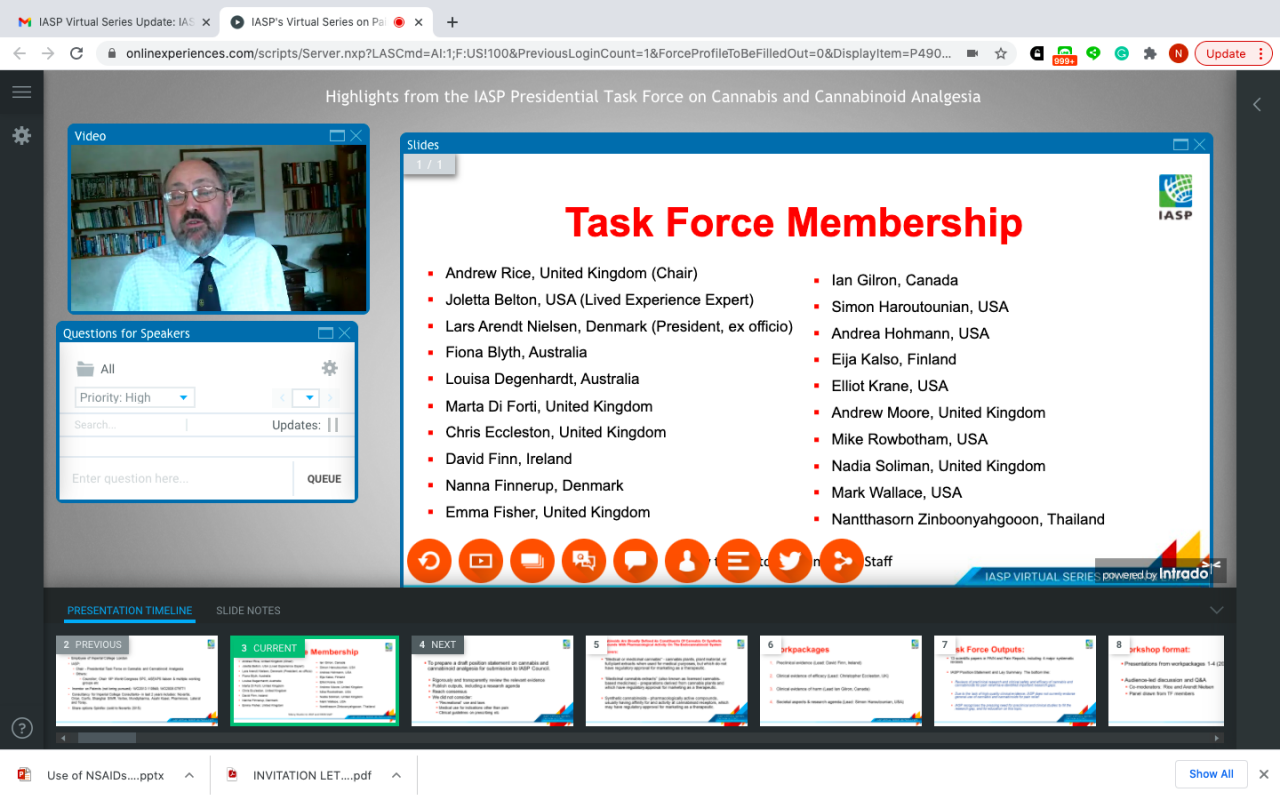Open the speaker bio person icon
The height and width of the screenshot is (800, 1280).
tap(687, 561)
